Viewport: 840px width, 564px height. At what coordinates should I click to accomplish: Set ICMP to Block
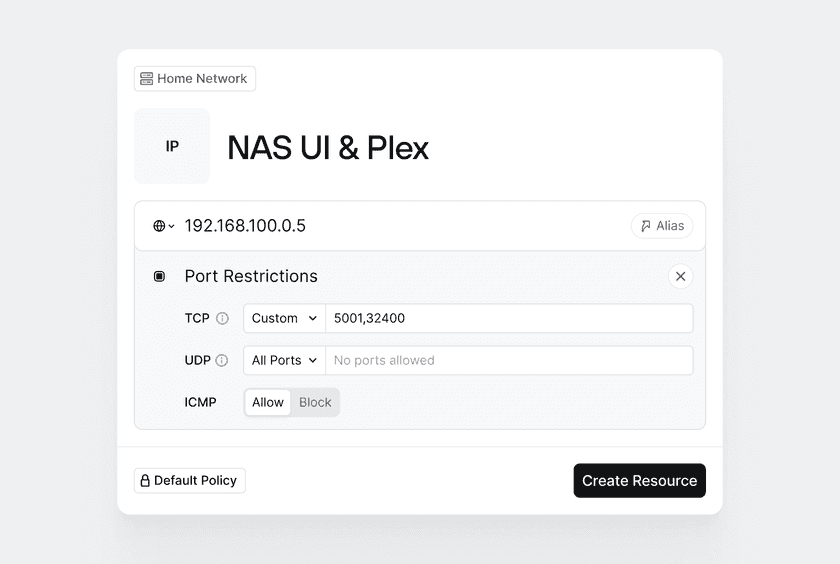[x=315, y=402]
